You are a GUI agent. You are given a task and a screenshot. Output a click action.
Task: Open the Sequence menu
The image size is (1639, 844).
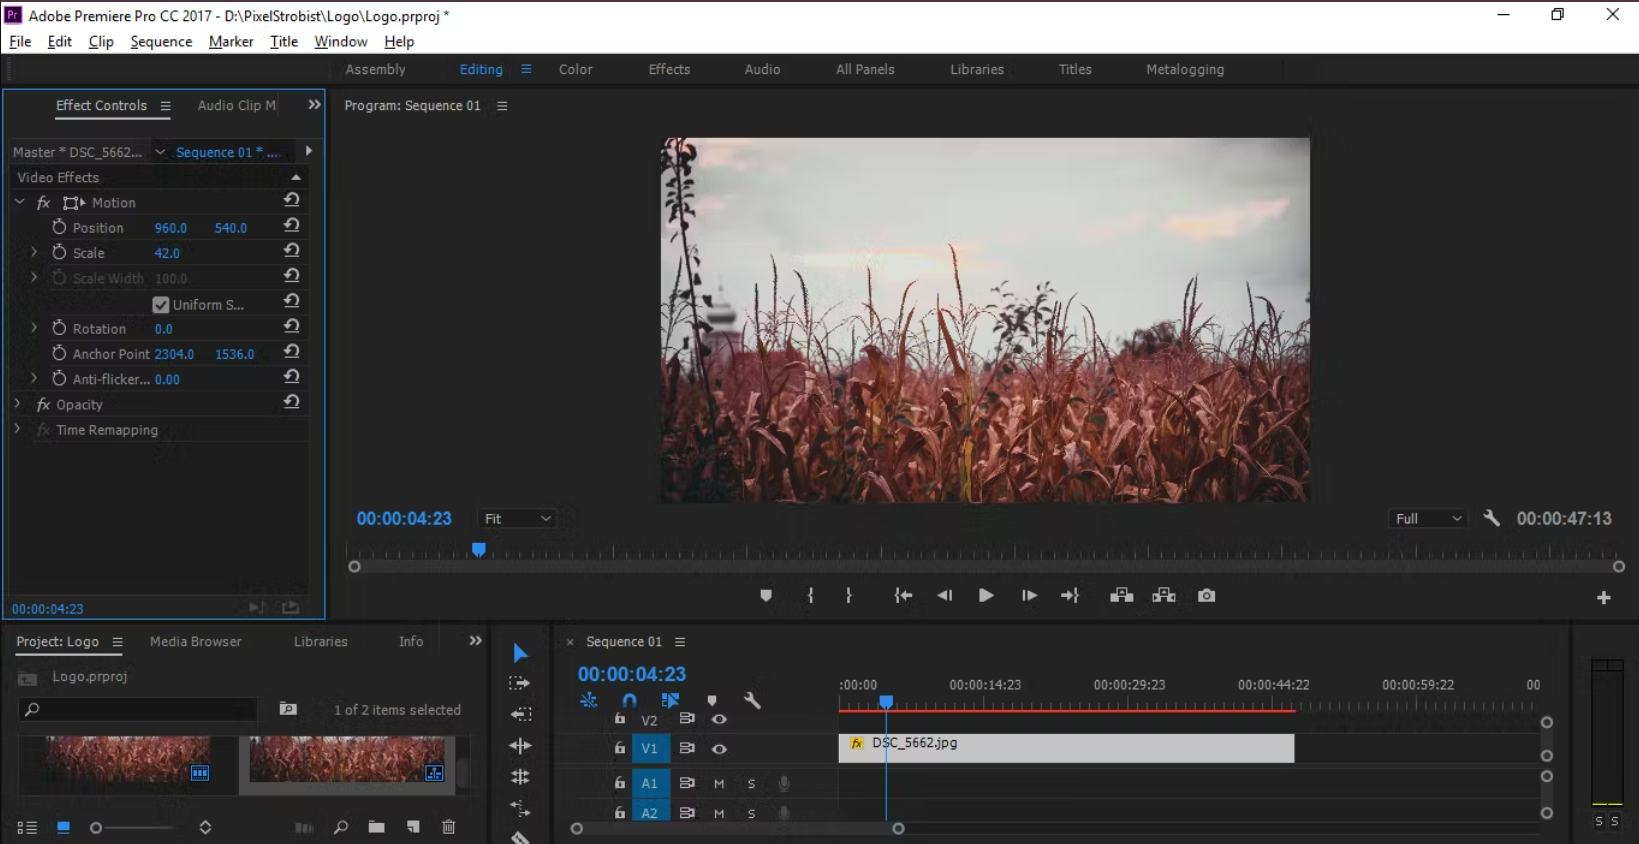(x=161, y=42)
